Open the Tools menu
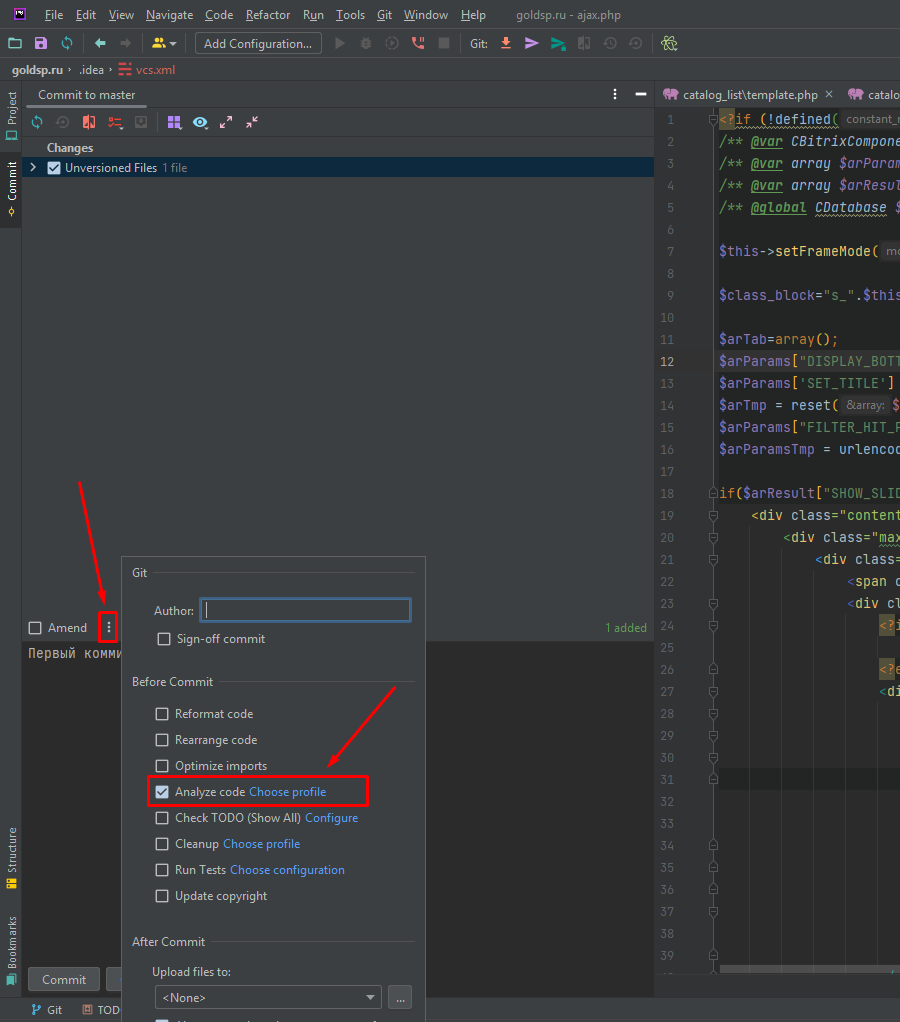Screen dimensions: 900x1022 [x=351, y=14]
